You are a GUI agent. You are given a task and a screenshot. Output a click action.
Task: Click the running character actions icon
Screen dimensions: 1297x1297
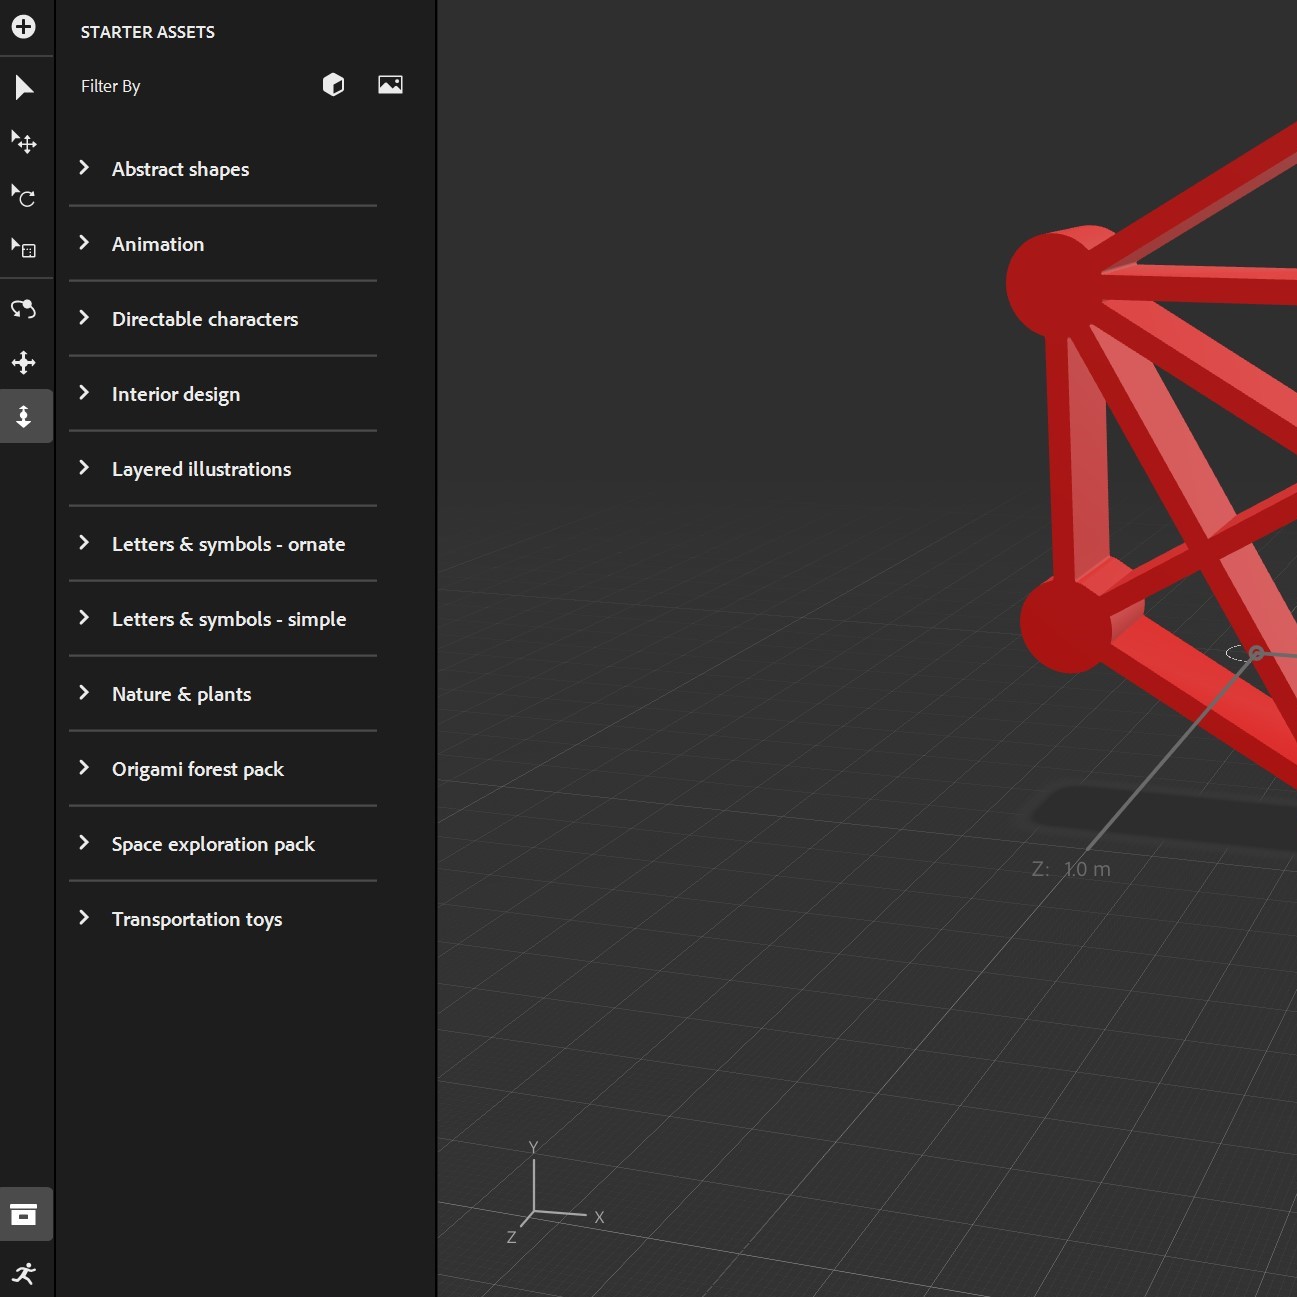(x=25, y=1272)
